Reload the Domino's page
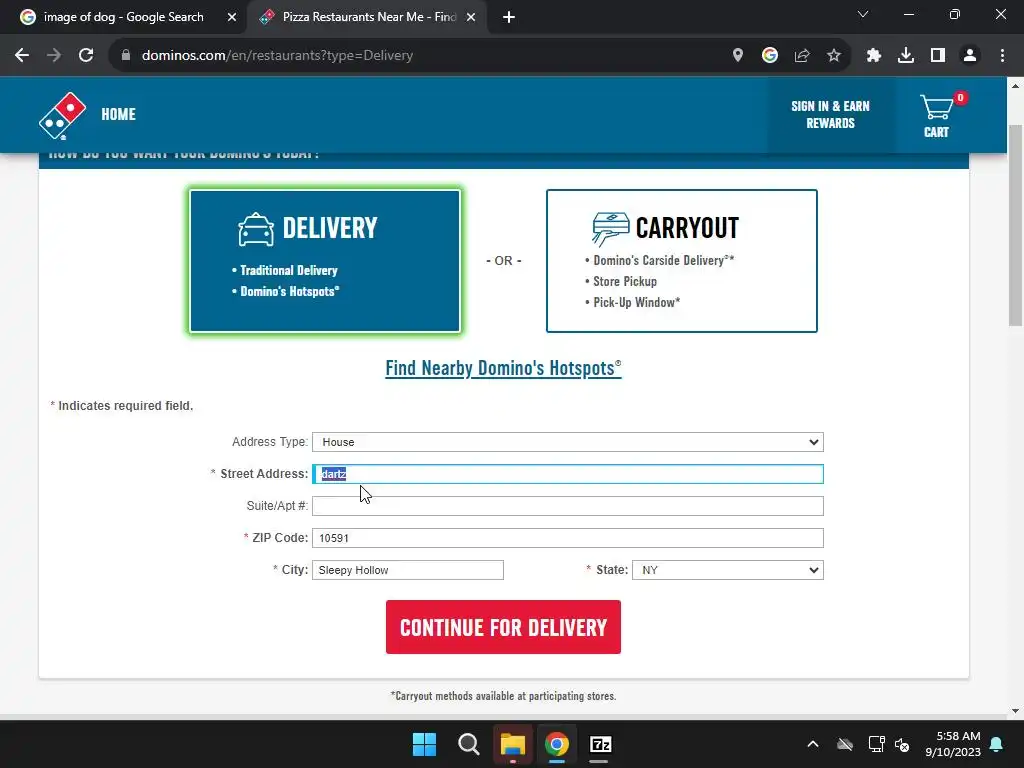 tap(86, 56)
